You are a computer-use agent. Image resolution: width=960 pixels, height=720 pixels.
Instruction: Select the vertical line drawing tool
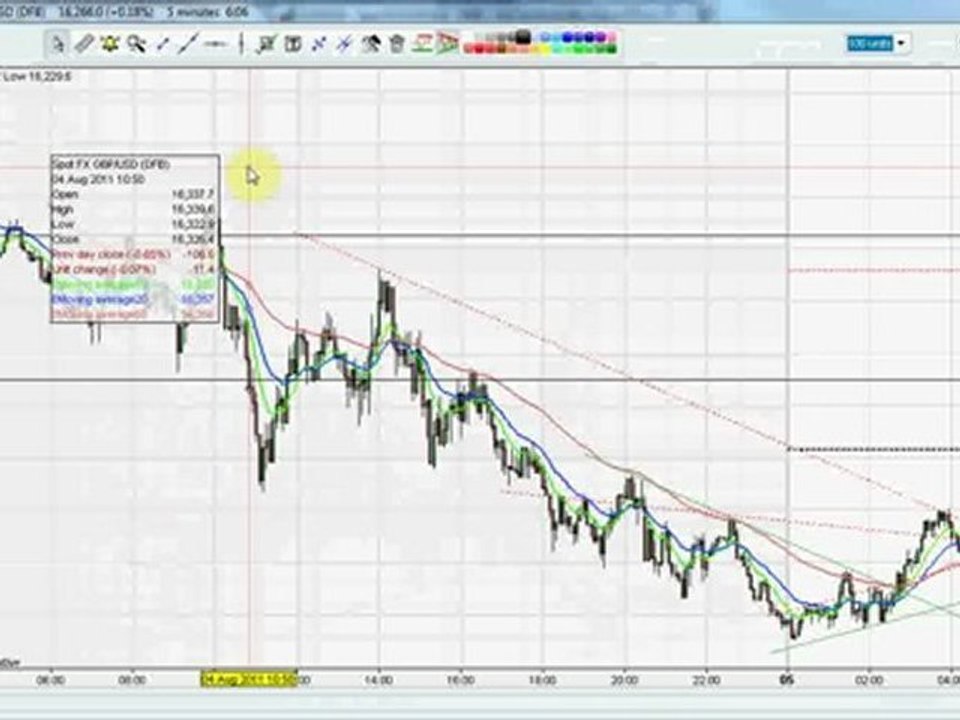(x=241, y=43)
